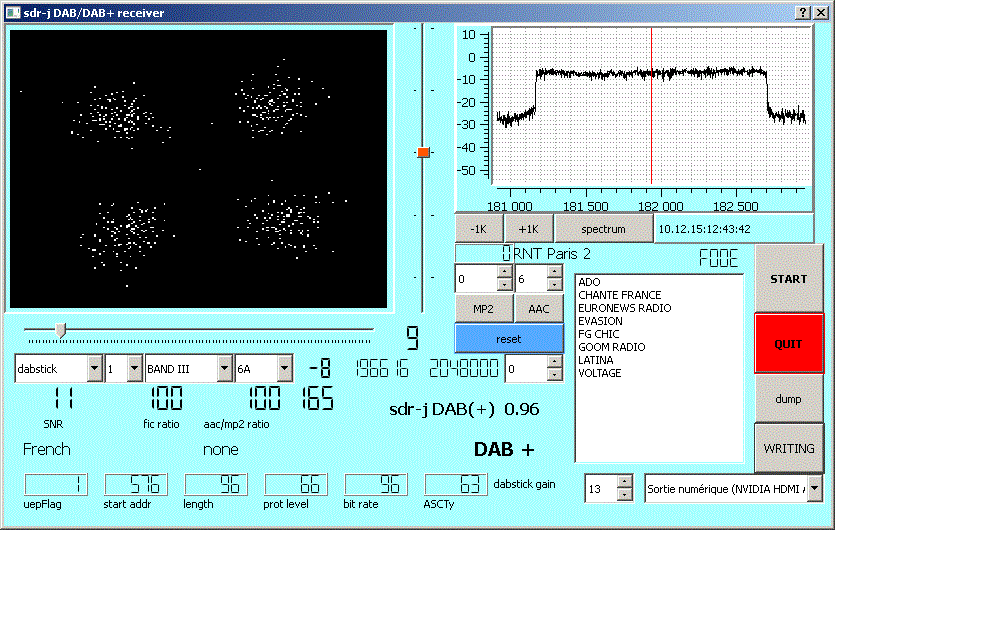Select FG CHIC service
The image size is (1008, 630).
point(598,334)
